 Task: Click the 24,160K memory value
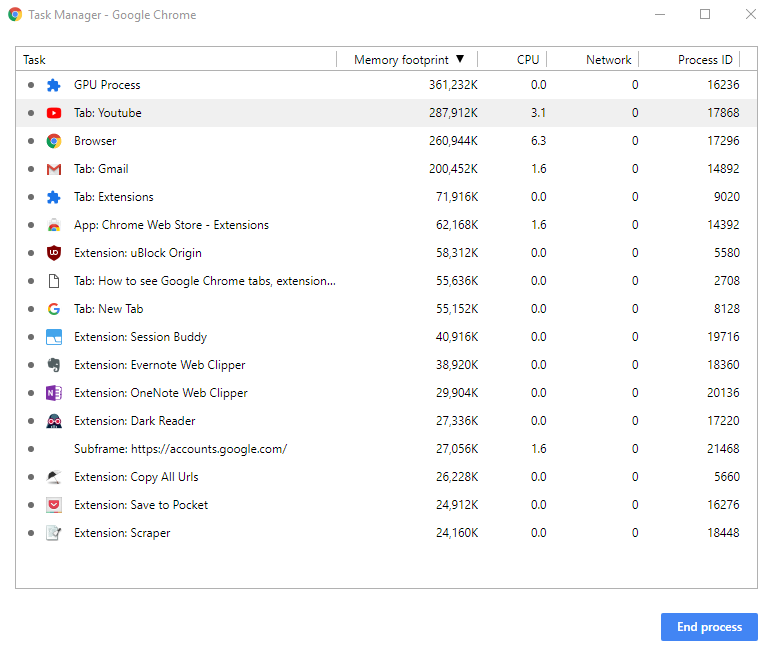click(x=457, y=533)
